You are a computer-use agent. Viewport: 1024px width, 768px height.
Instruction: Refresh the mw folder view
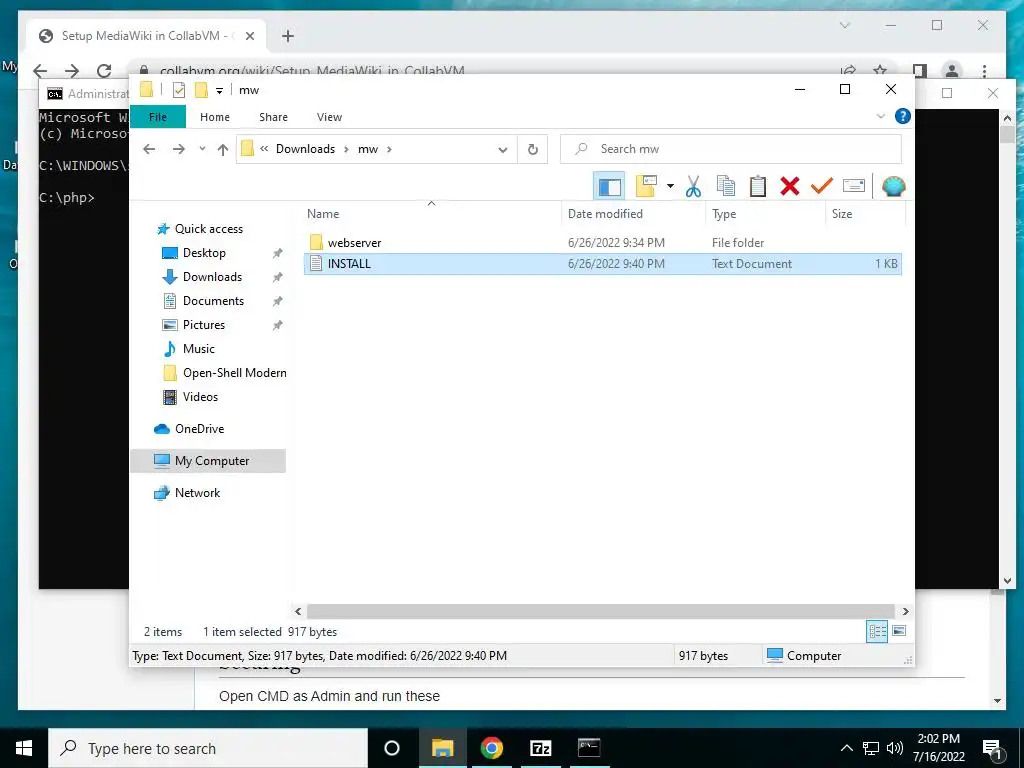click(x=533, y=149)
